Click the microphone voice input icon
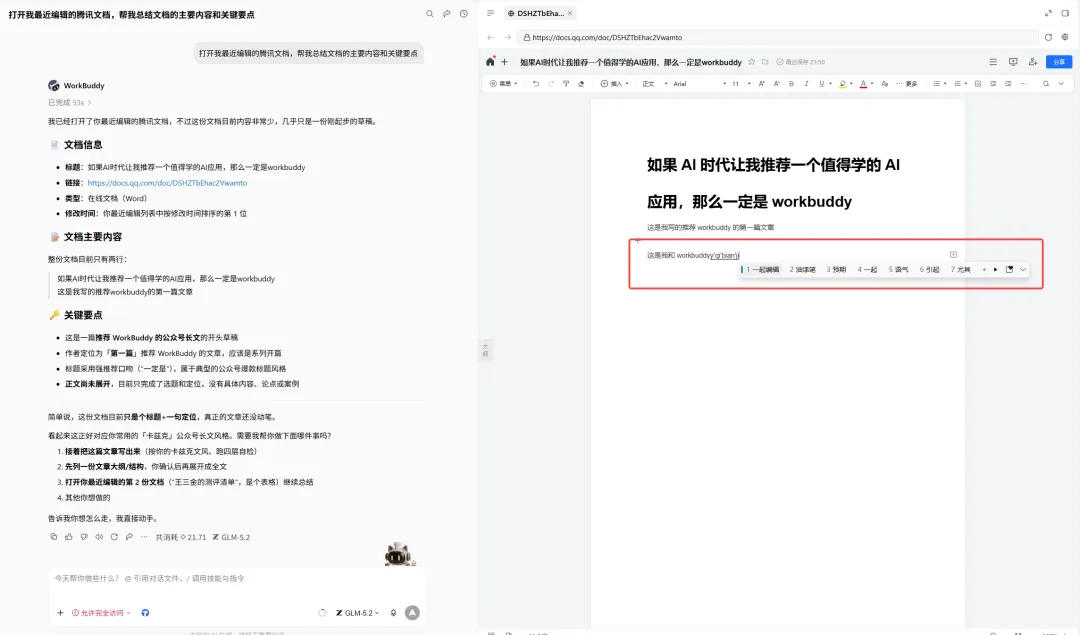Screen dimensions: 1080x635 click(393, 612)
